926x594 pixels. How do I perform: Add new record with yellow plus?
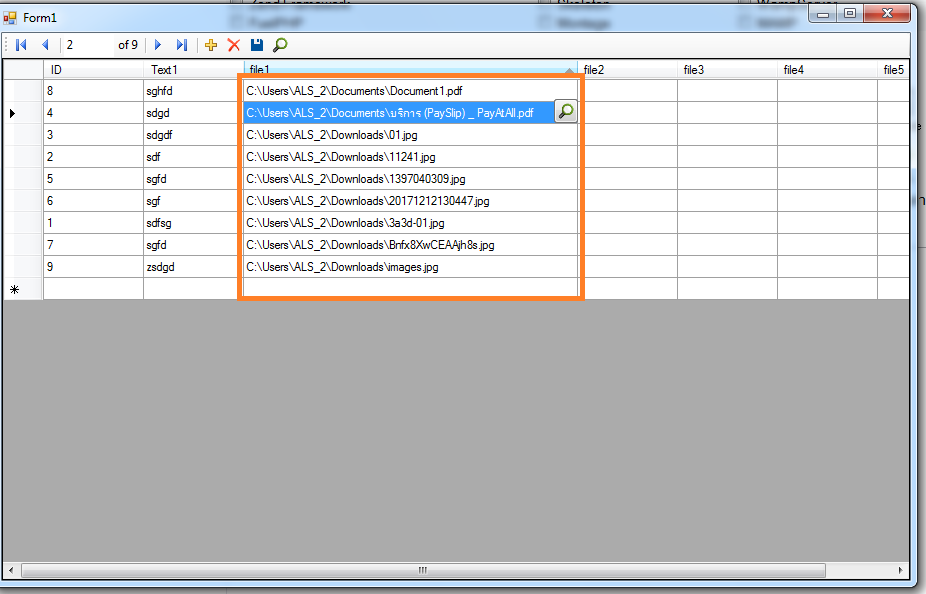[211, 45]
